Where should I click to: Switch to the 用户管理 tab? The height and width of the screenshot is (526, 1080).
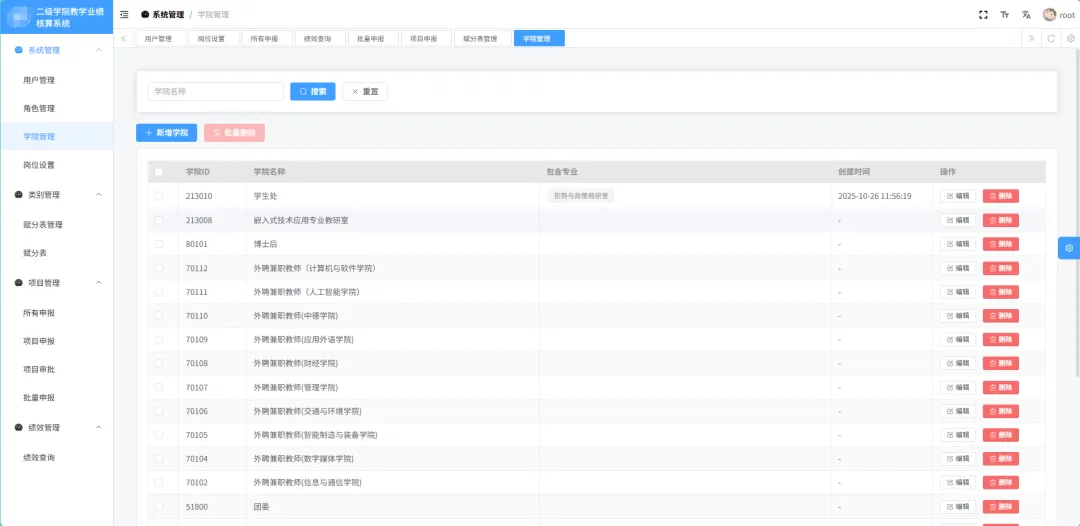161,39
